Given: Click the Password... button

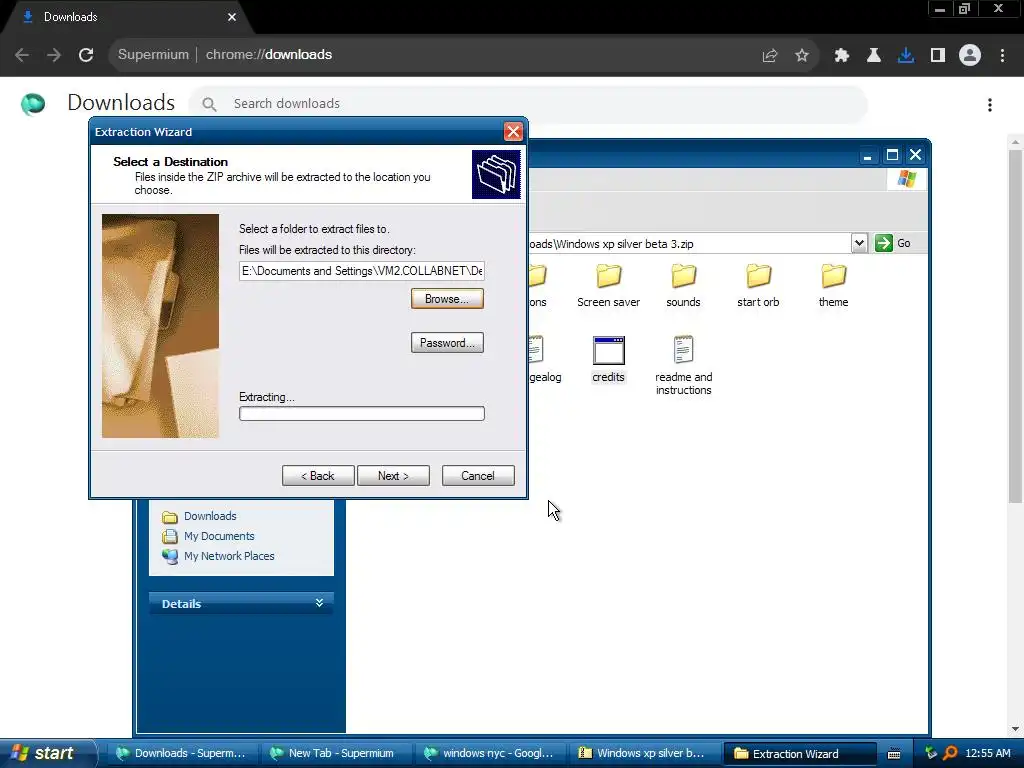Looking at the screenshot, I should pos(447,343).
